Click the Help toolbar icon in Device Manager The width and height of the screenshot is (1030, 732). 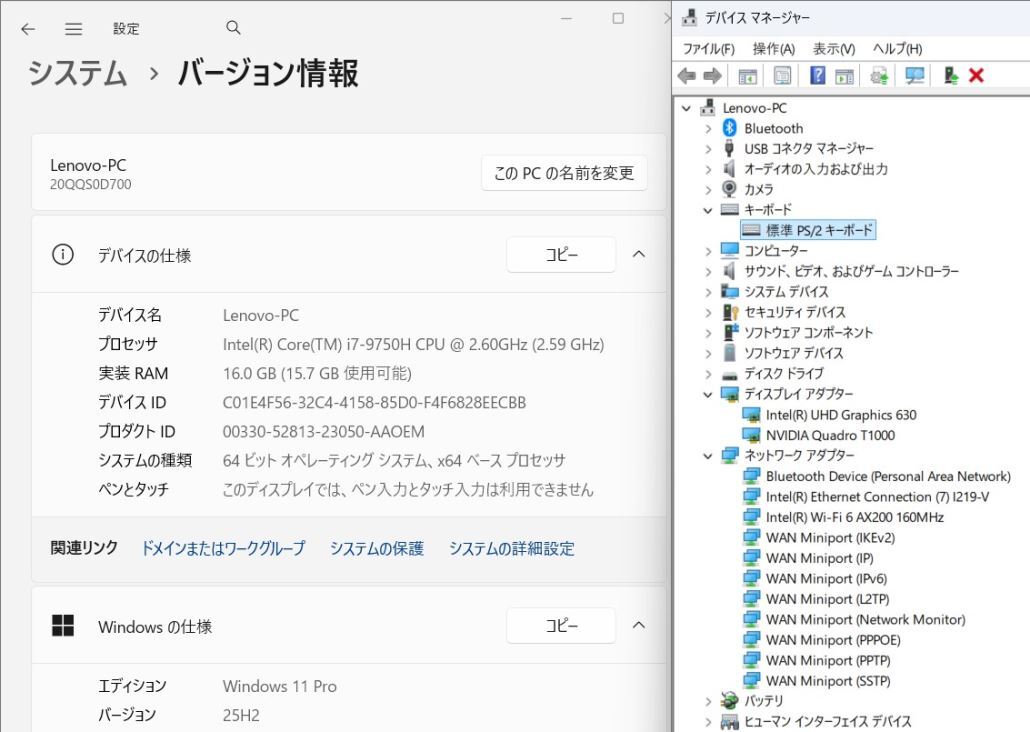(818, 75)
